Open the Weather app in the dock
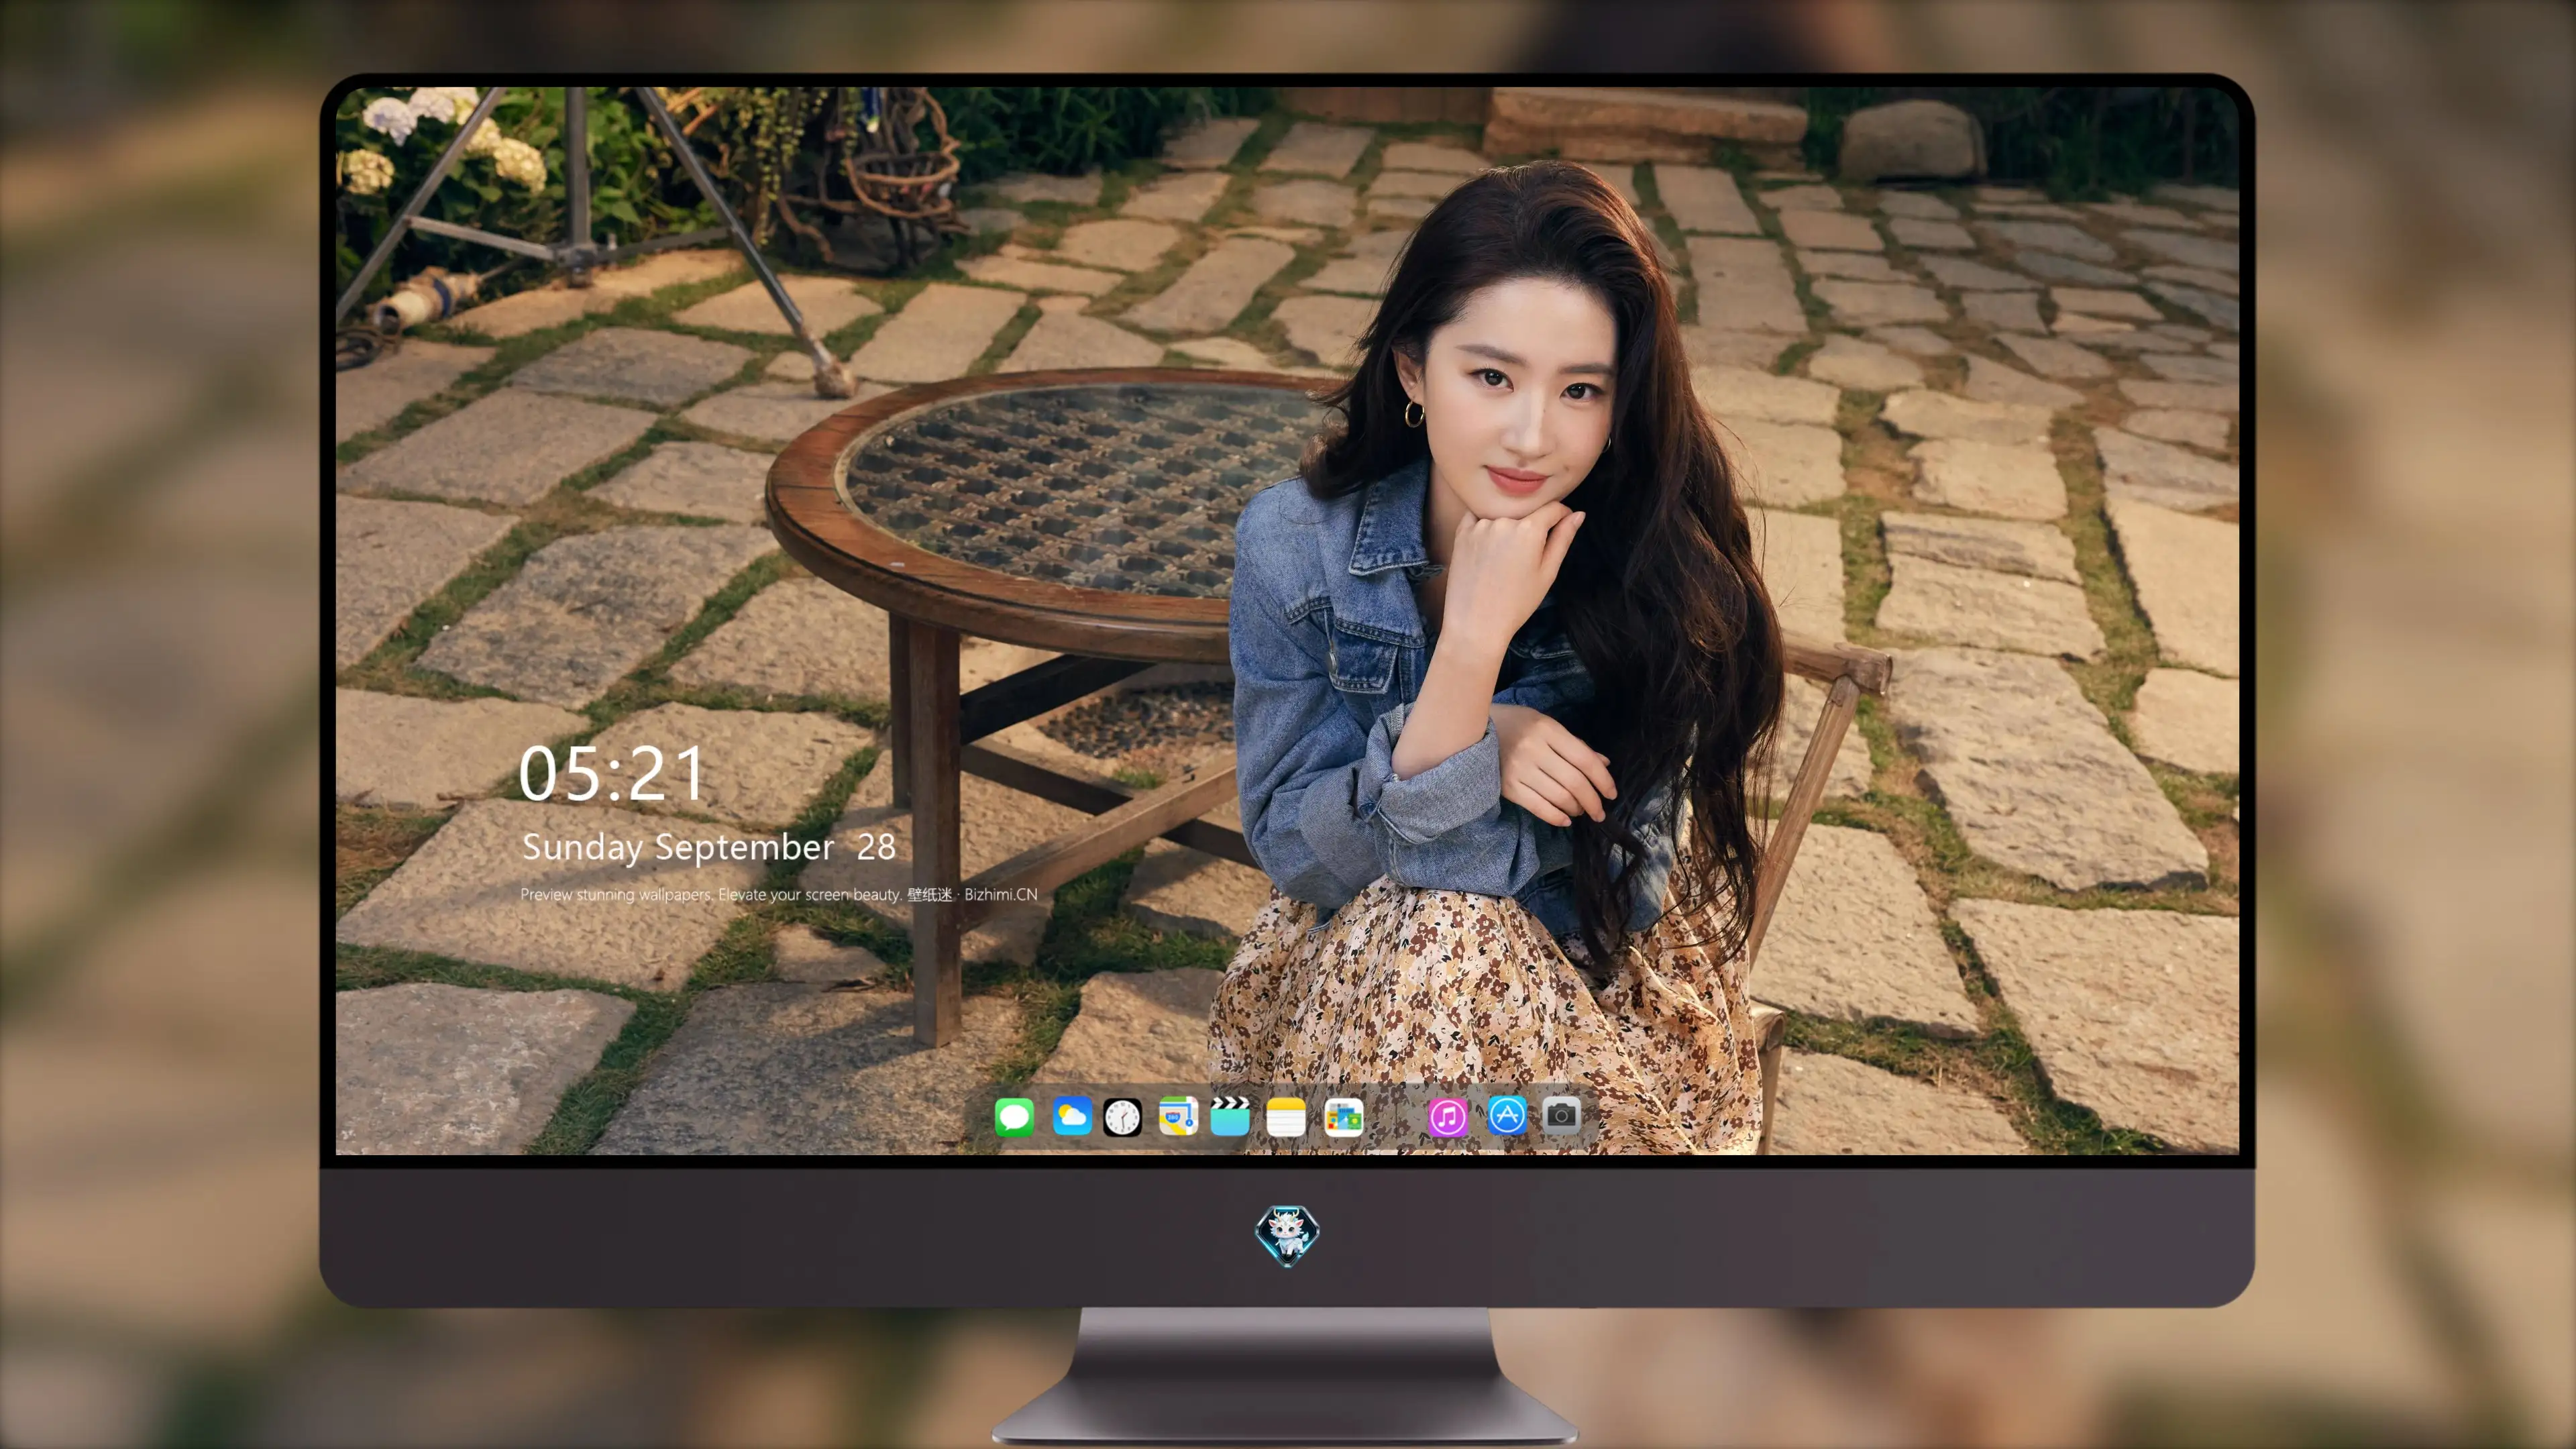Screen dimensions: 2576x1449 pos(1071,1116)
